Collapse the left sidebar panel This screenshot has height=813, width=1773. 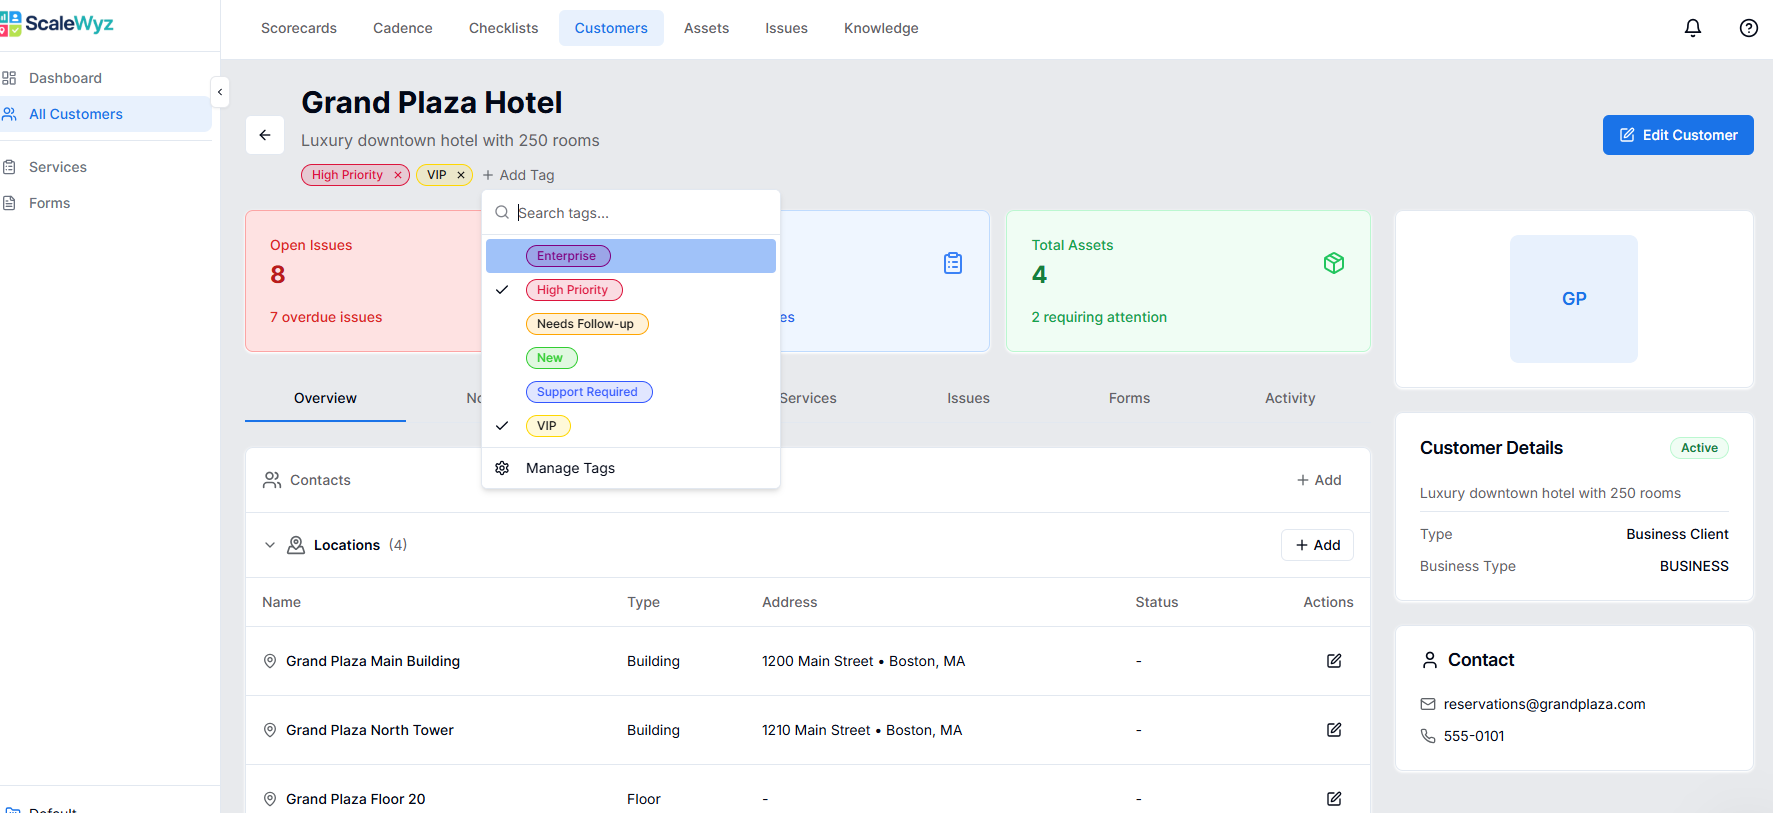coord(220,92)
